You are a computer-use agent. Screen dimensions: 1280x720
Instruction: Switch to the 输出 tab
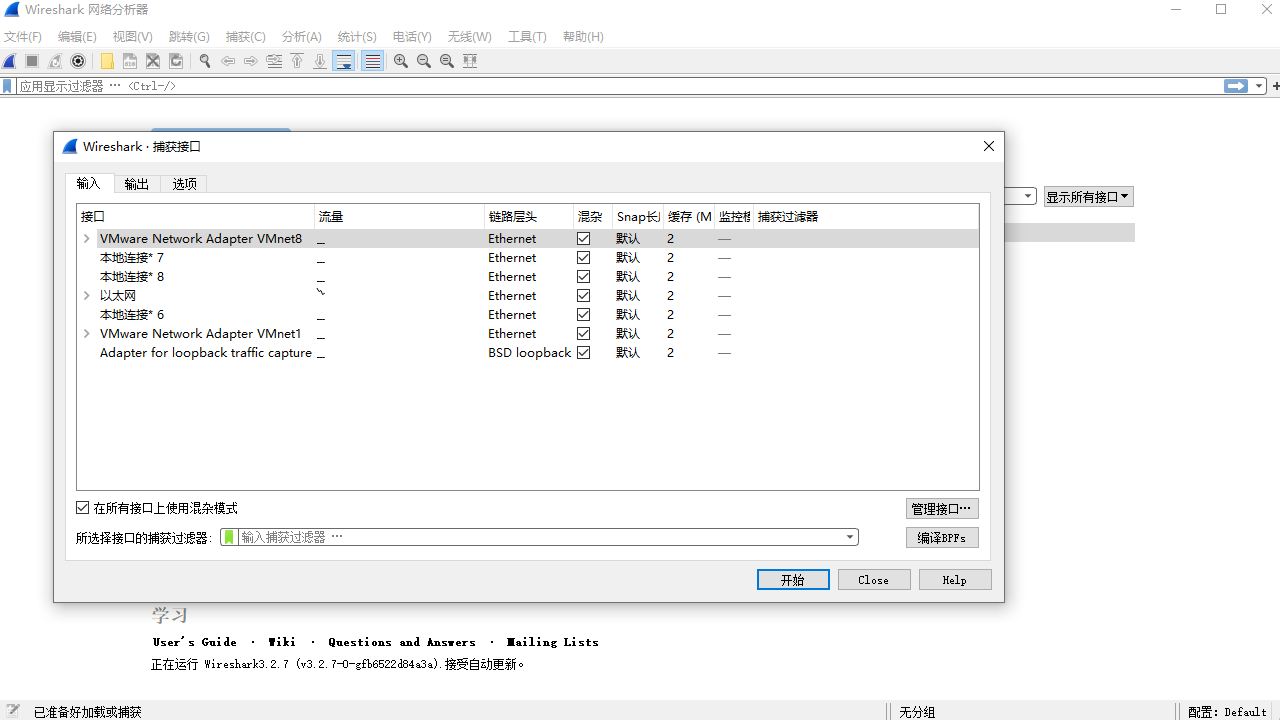point(136,183)
